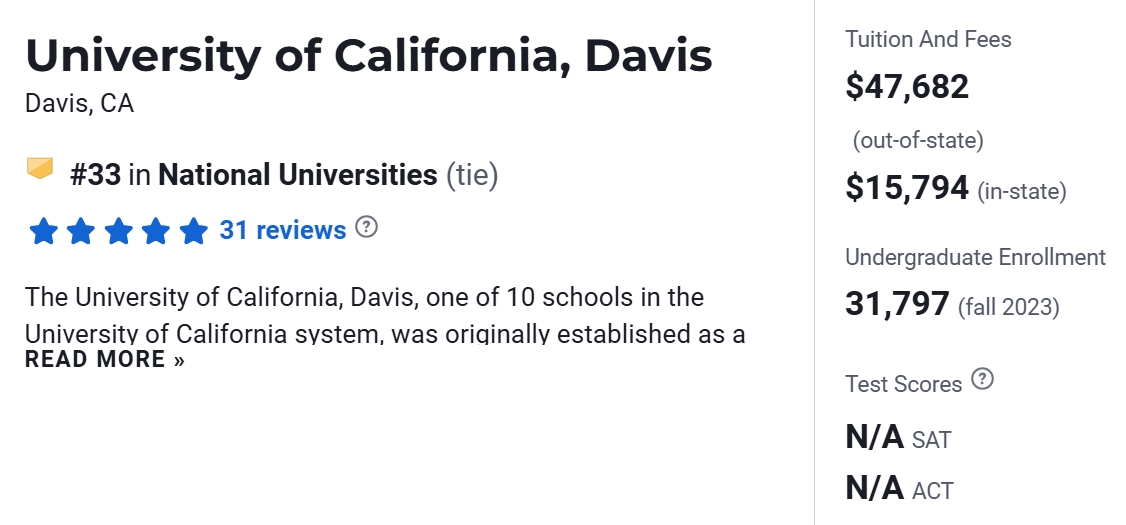Expand the description with READ MORE
Viewport: 1126px width, 525px height.
[105, 359]
